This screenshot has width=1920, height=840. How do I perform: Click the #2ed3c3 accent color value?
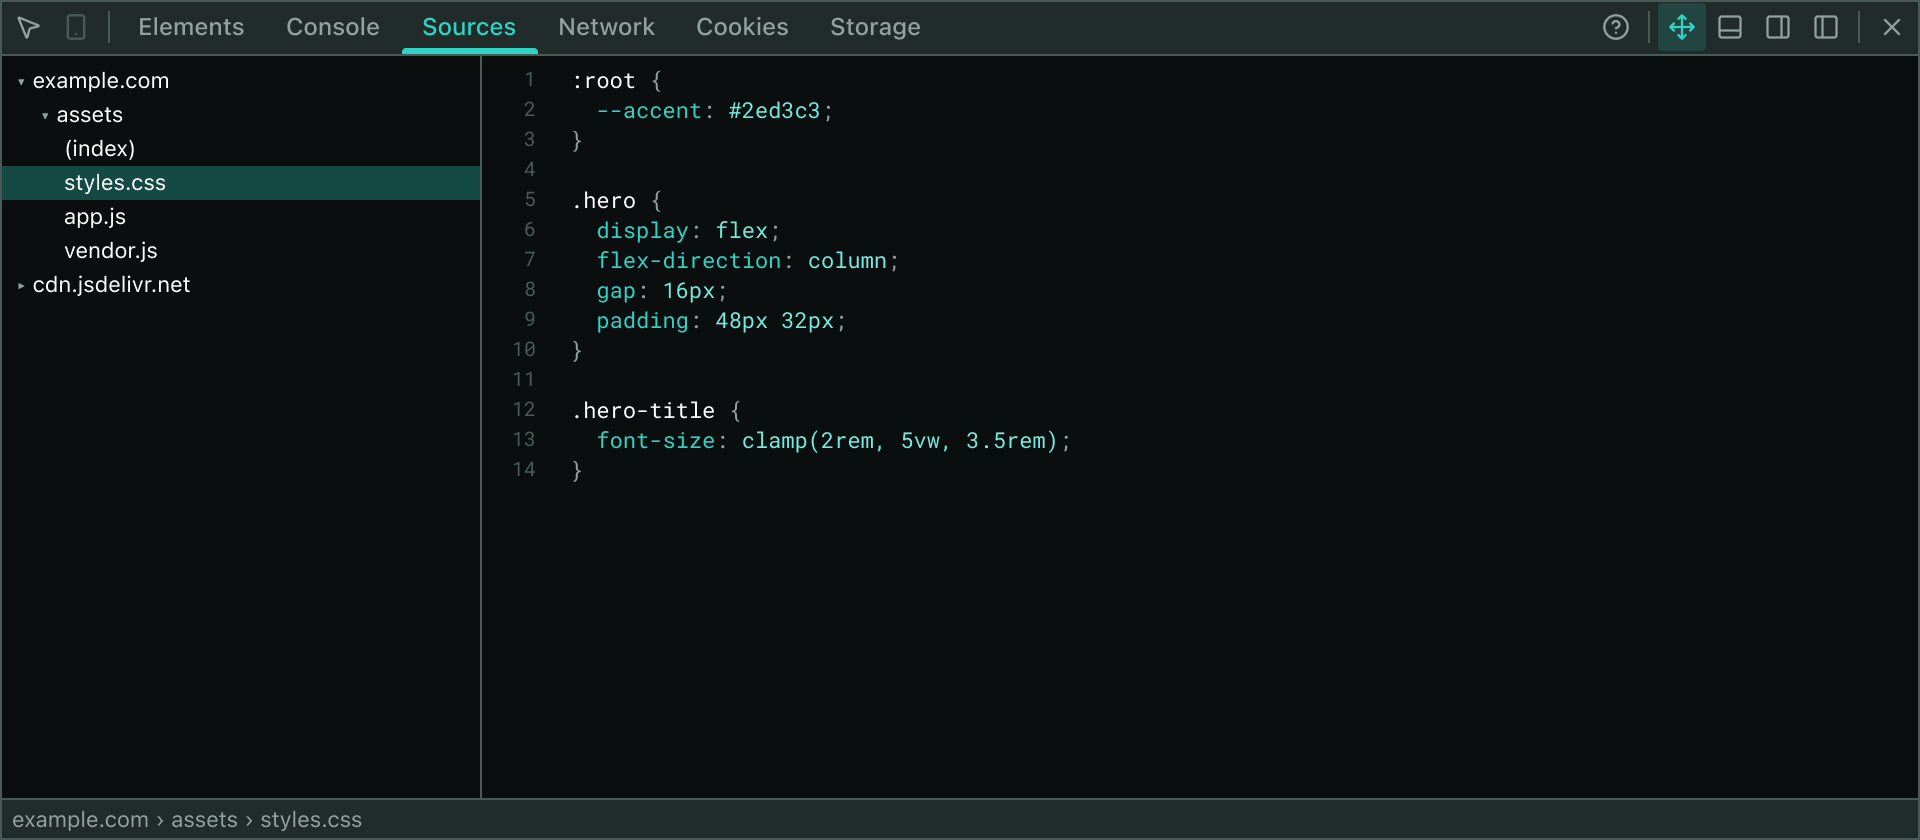(x=774, y=111)
